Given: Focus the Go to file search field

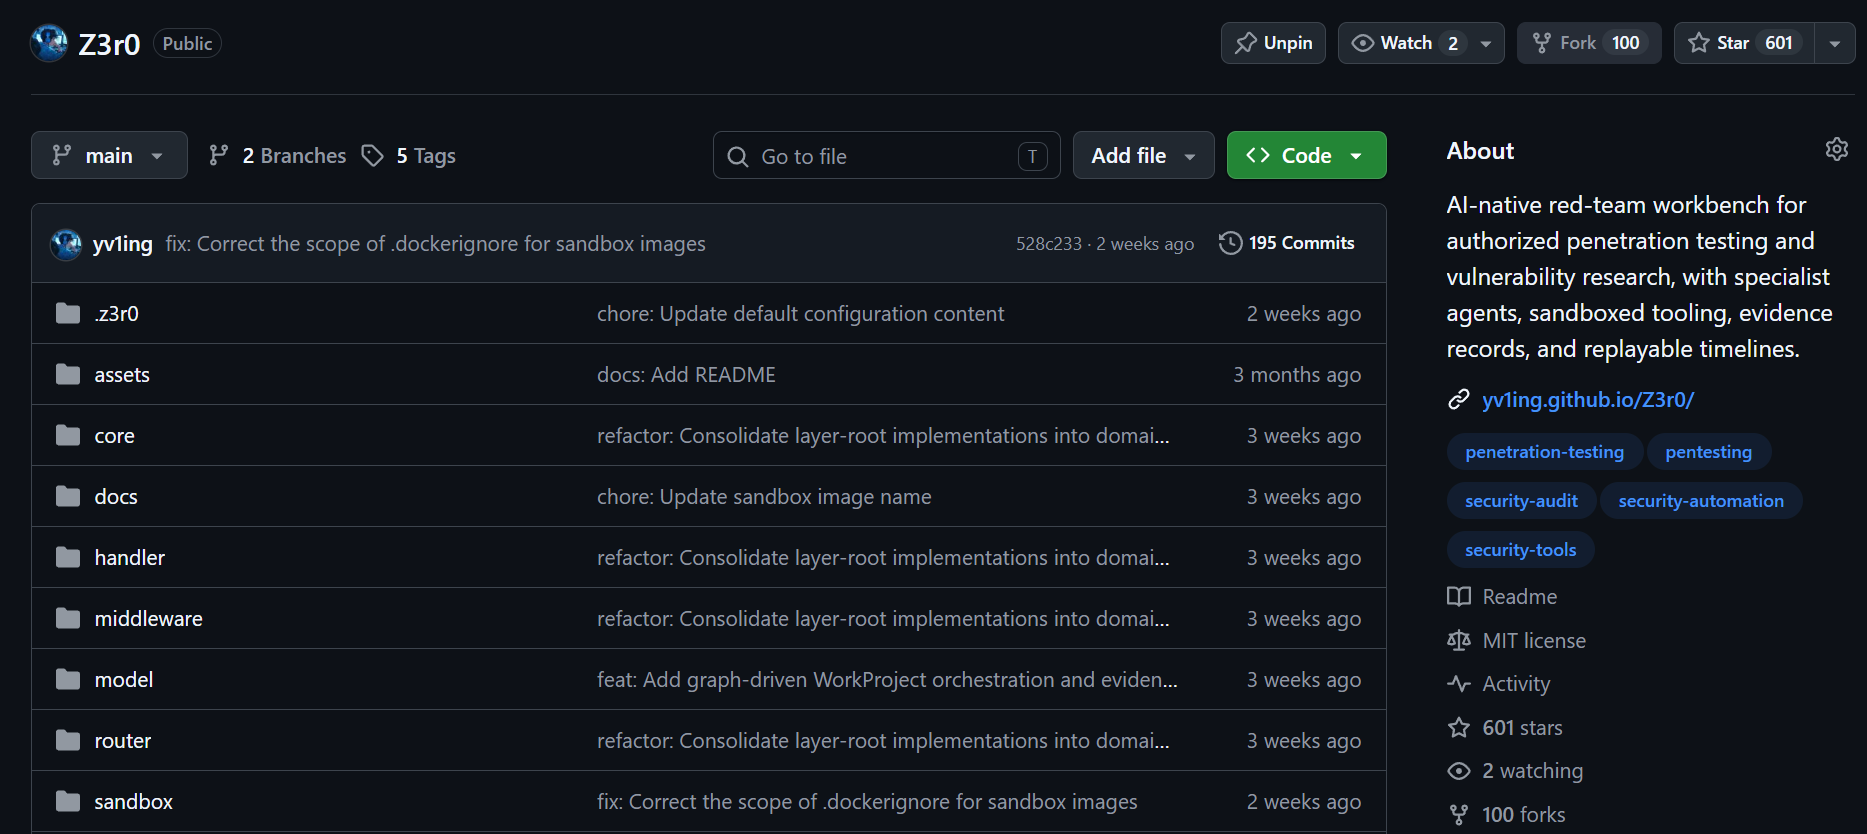Looking at the screenshot, I should [x=886, y=155].
